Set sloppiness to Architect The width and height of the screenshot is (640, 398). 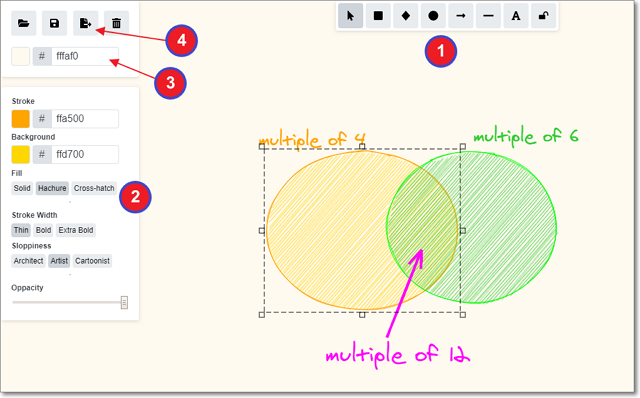29,261
